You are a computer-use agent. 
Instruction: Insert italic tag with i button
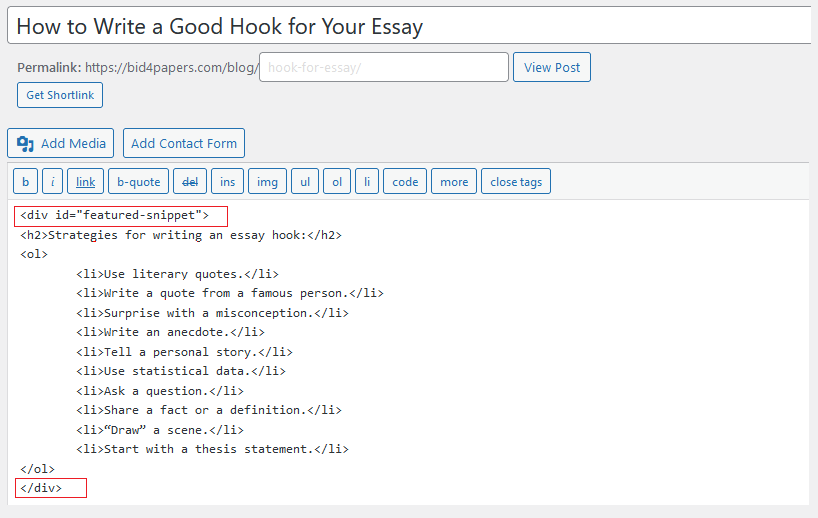point(53,182)
